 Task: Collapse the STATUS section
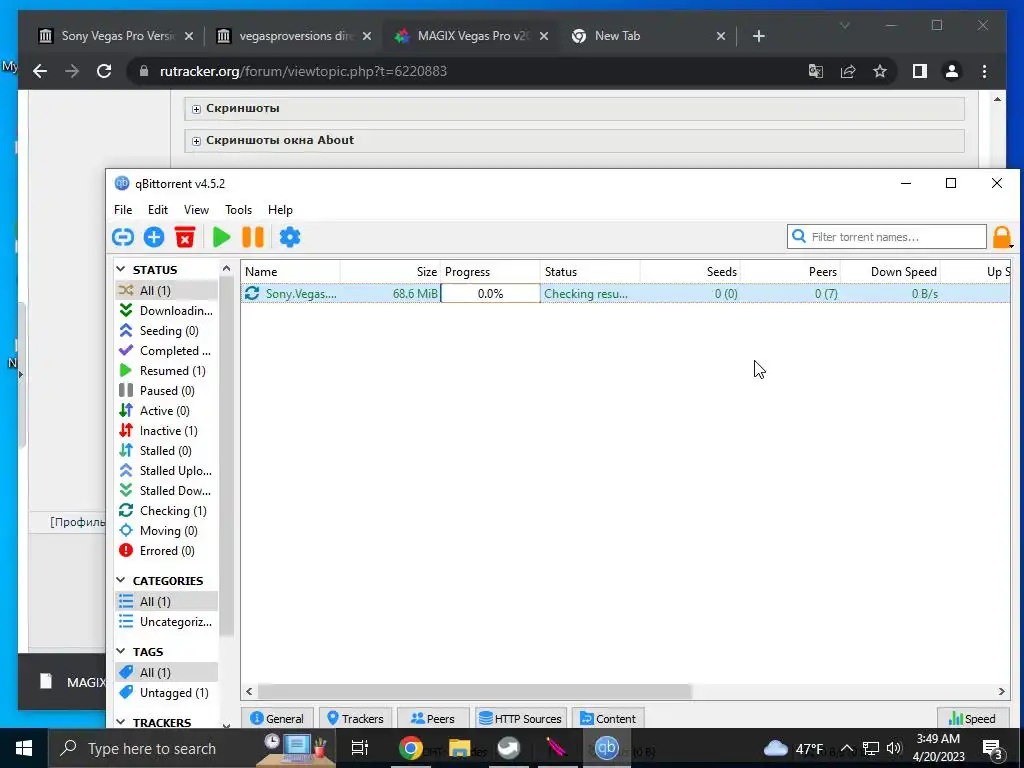[121, 270]
